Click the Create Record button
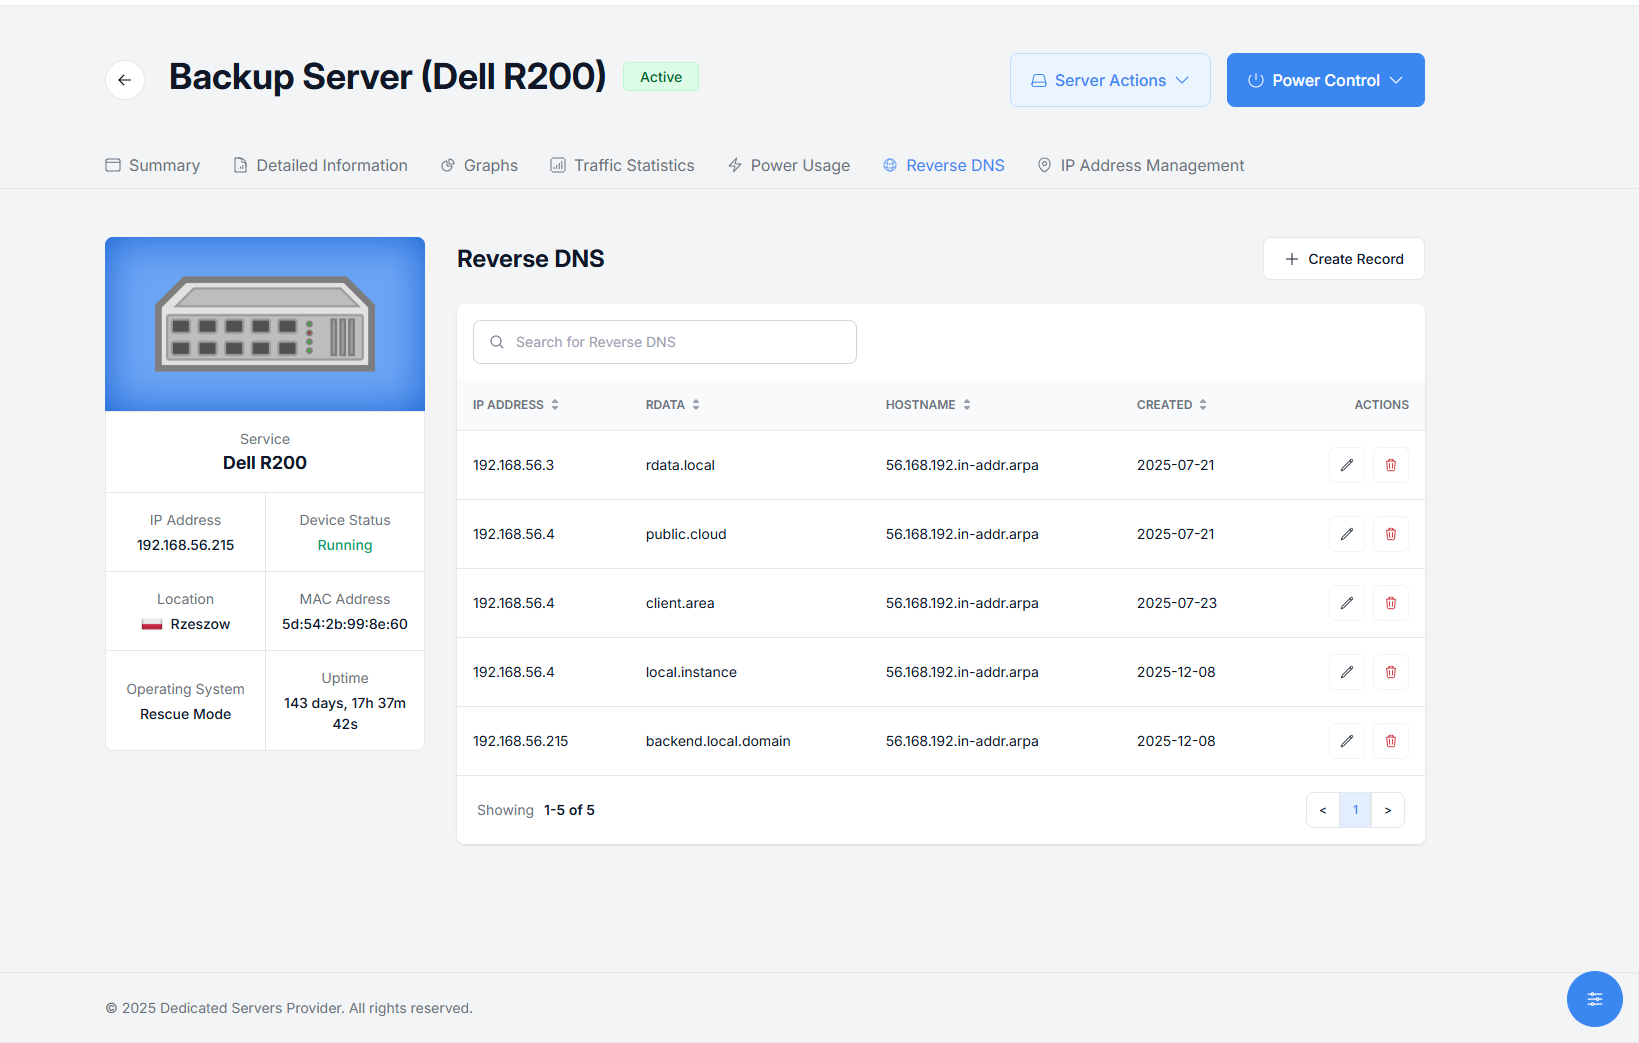Image resolution: width=1639 pixels, height=1043 pixels. pyautogui.click(x=1343, y=258)
